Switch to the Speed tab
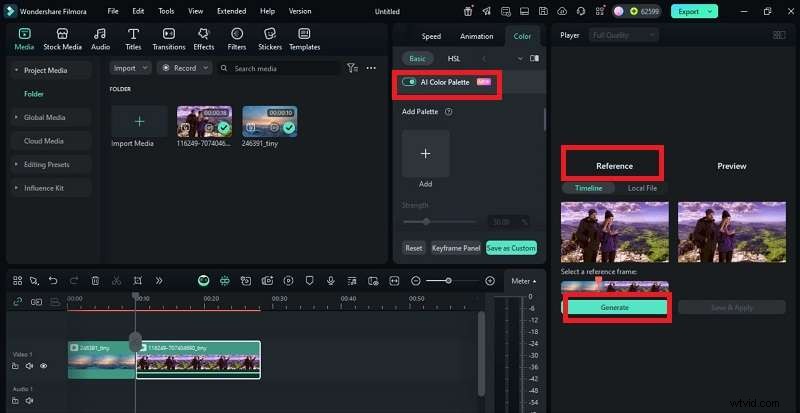Image resolution: width=800 pixels, height=413 pixels. [431, 36]
